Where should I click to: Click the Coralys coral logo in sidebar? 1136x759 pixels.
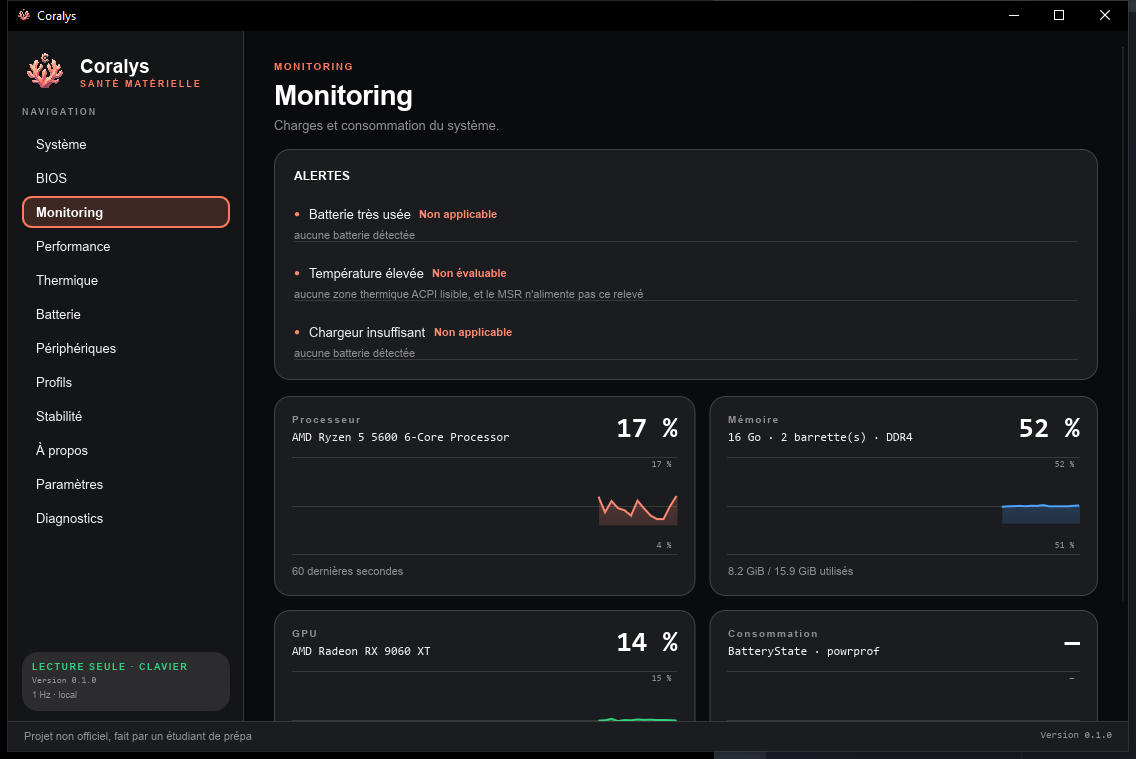pyautogui.click(x=45, y=71)
